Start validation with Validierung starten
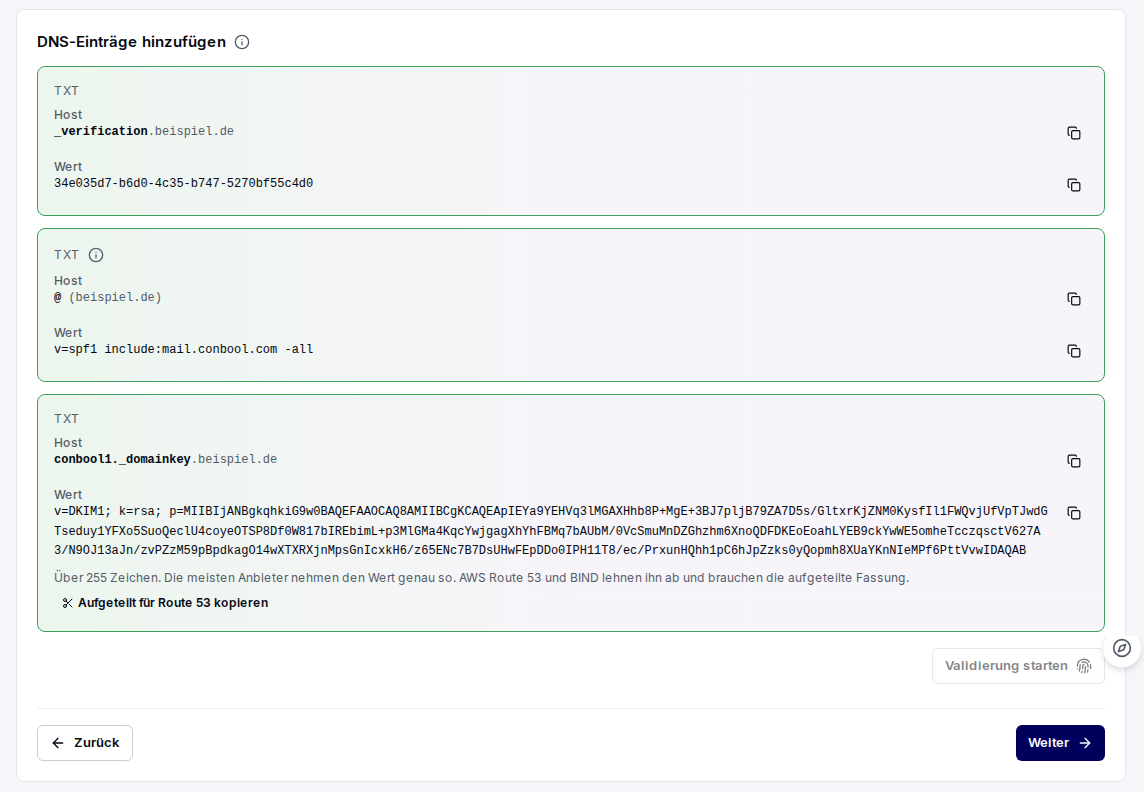1144x792 pixels. click(x=1018, y=666)
